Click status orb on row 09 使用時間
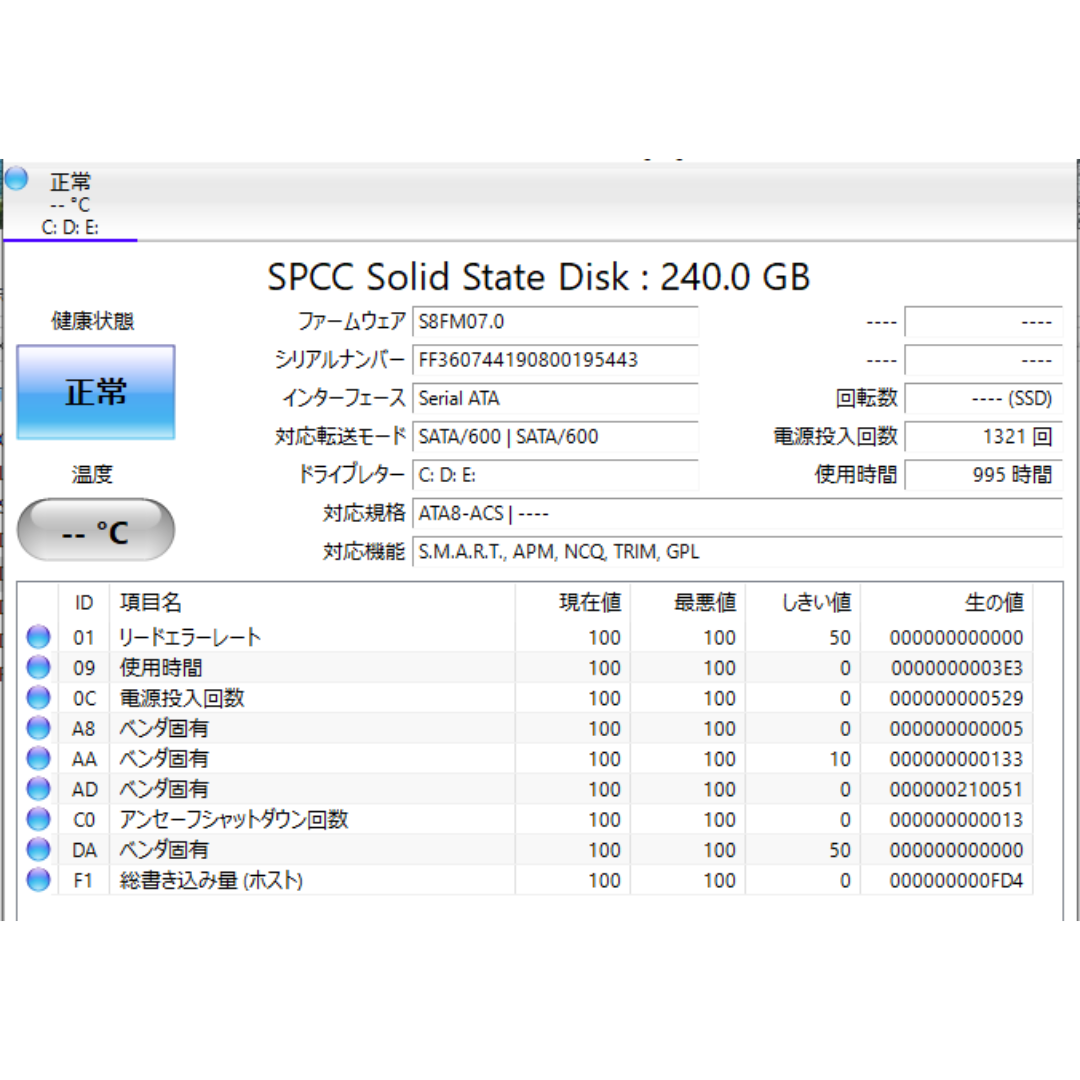This screenshot has width=1080, height=1080. point(39,667)
